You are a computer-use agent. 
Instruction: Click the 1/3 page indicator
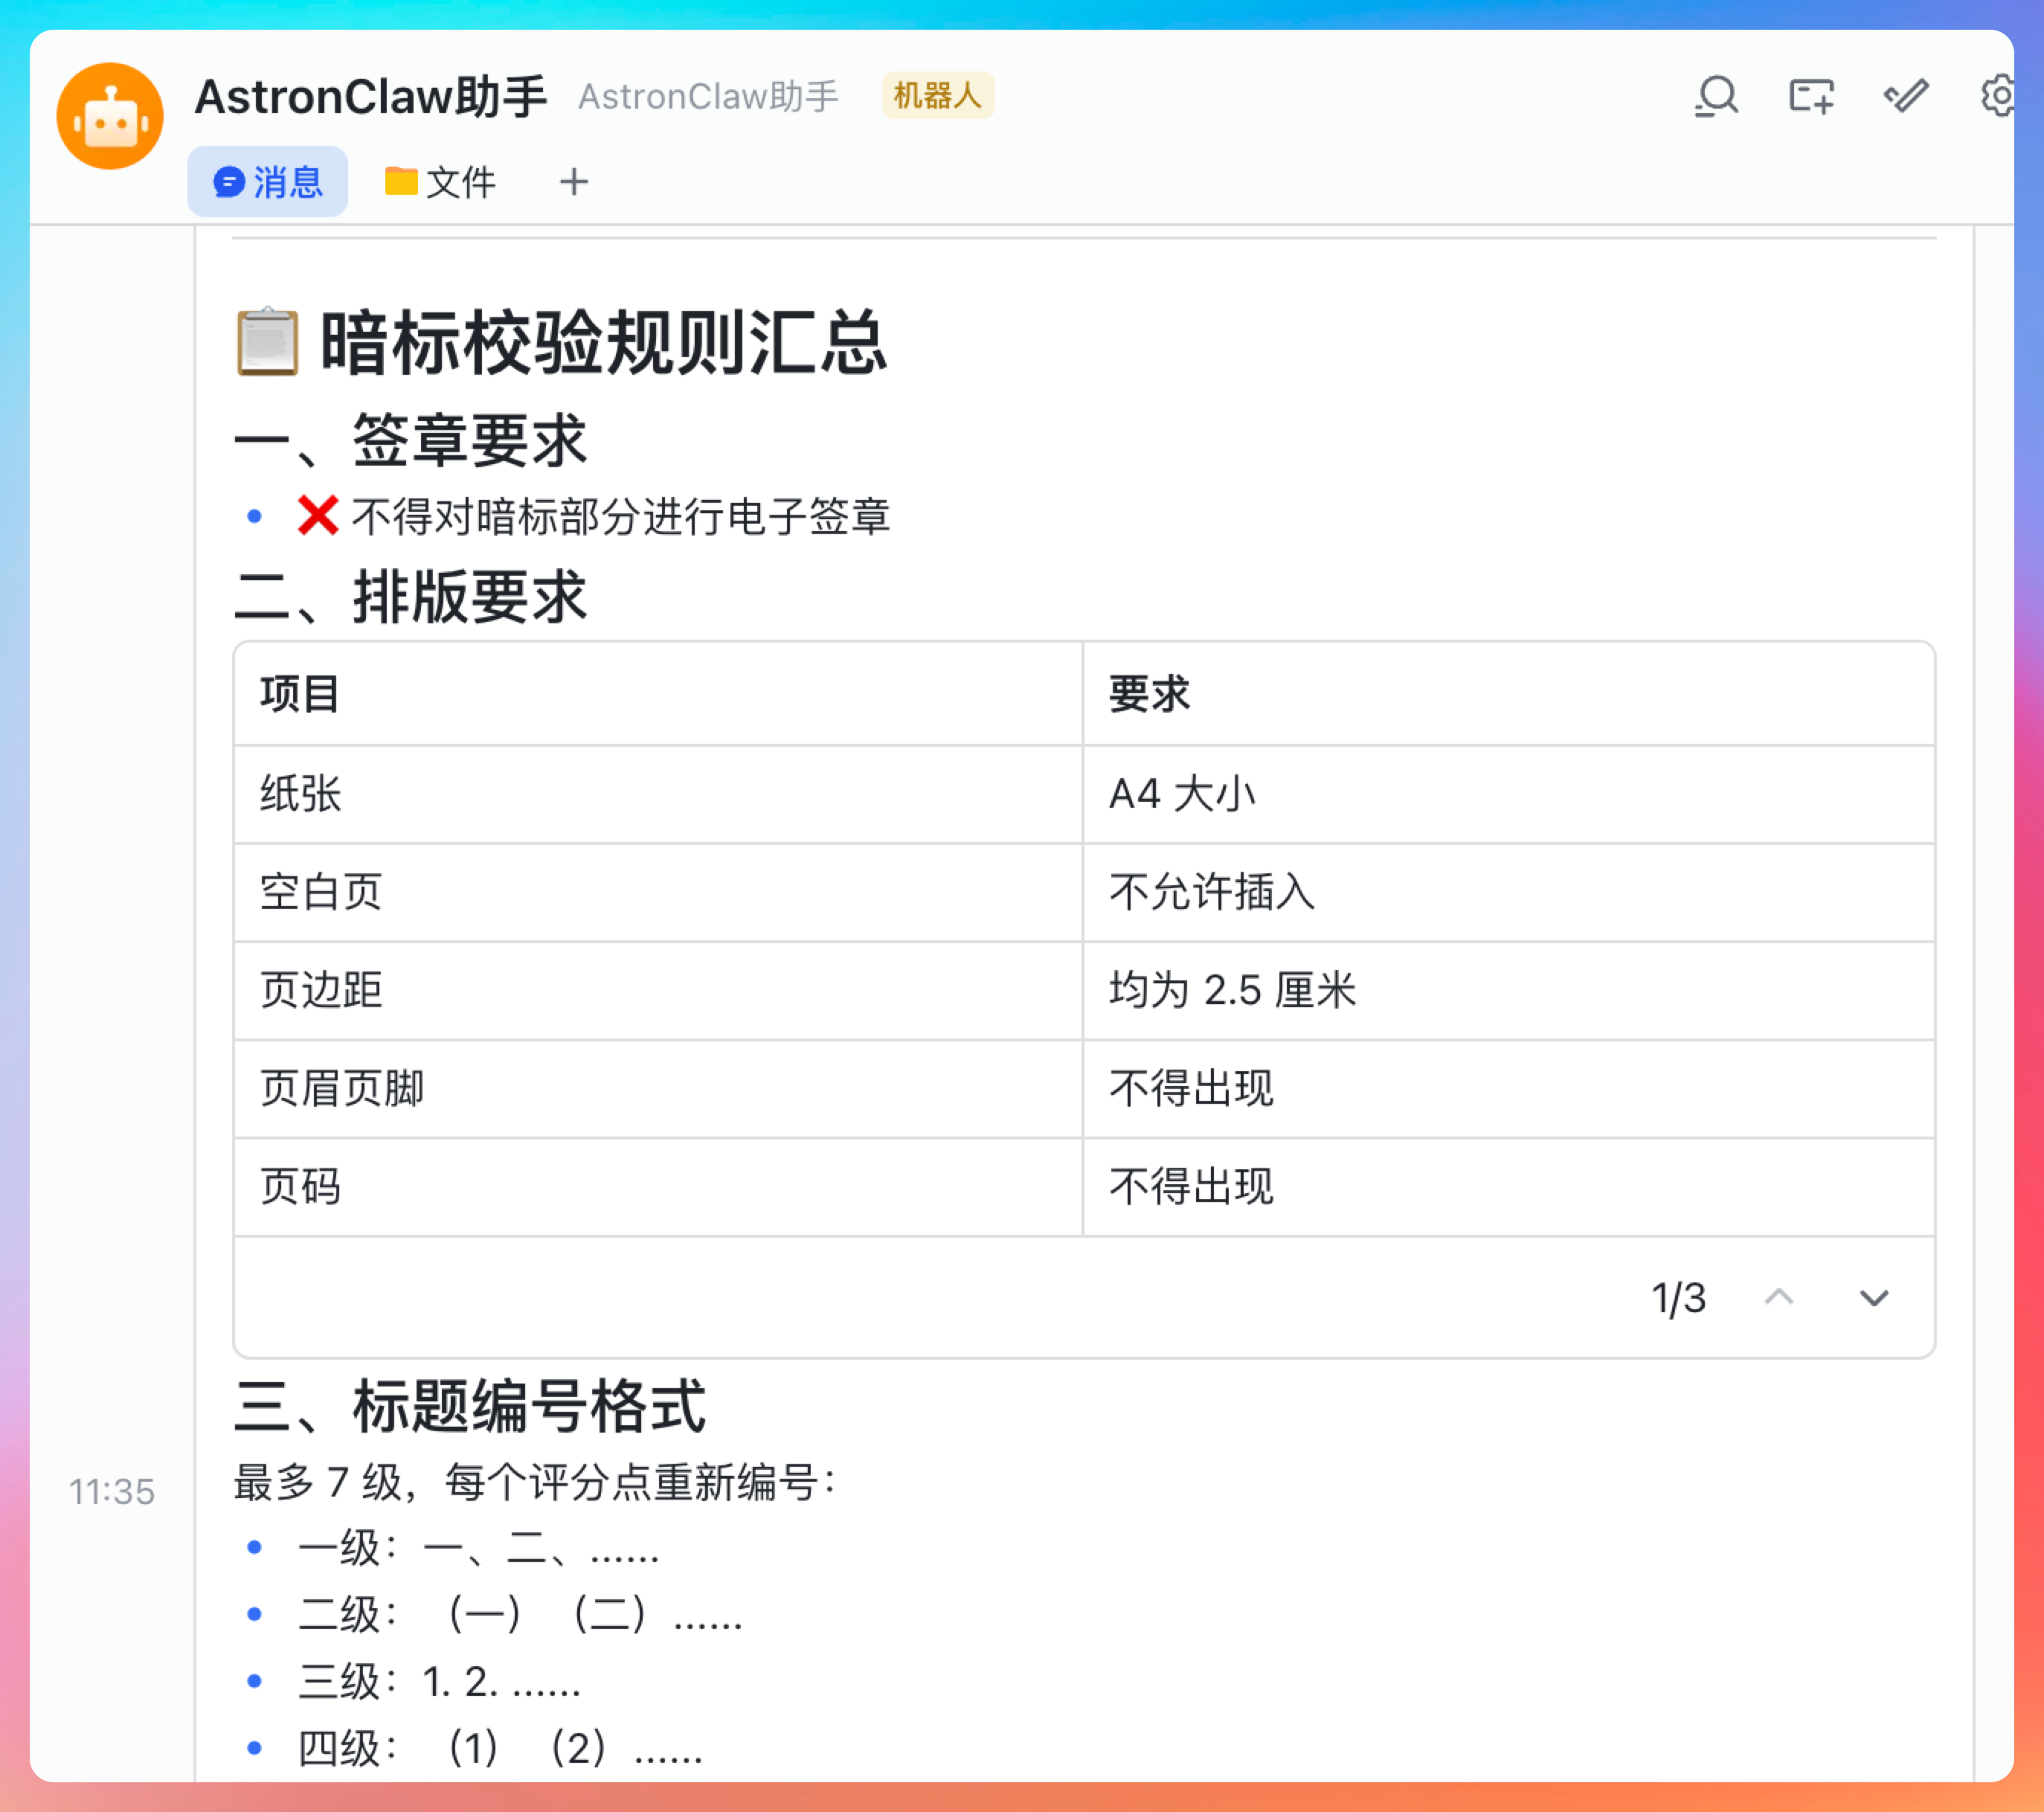coord(1678,1298)
